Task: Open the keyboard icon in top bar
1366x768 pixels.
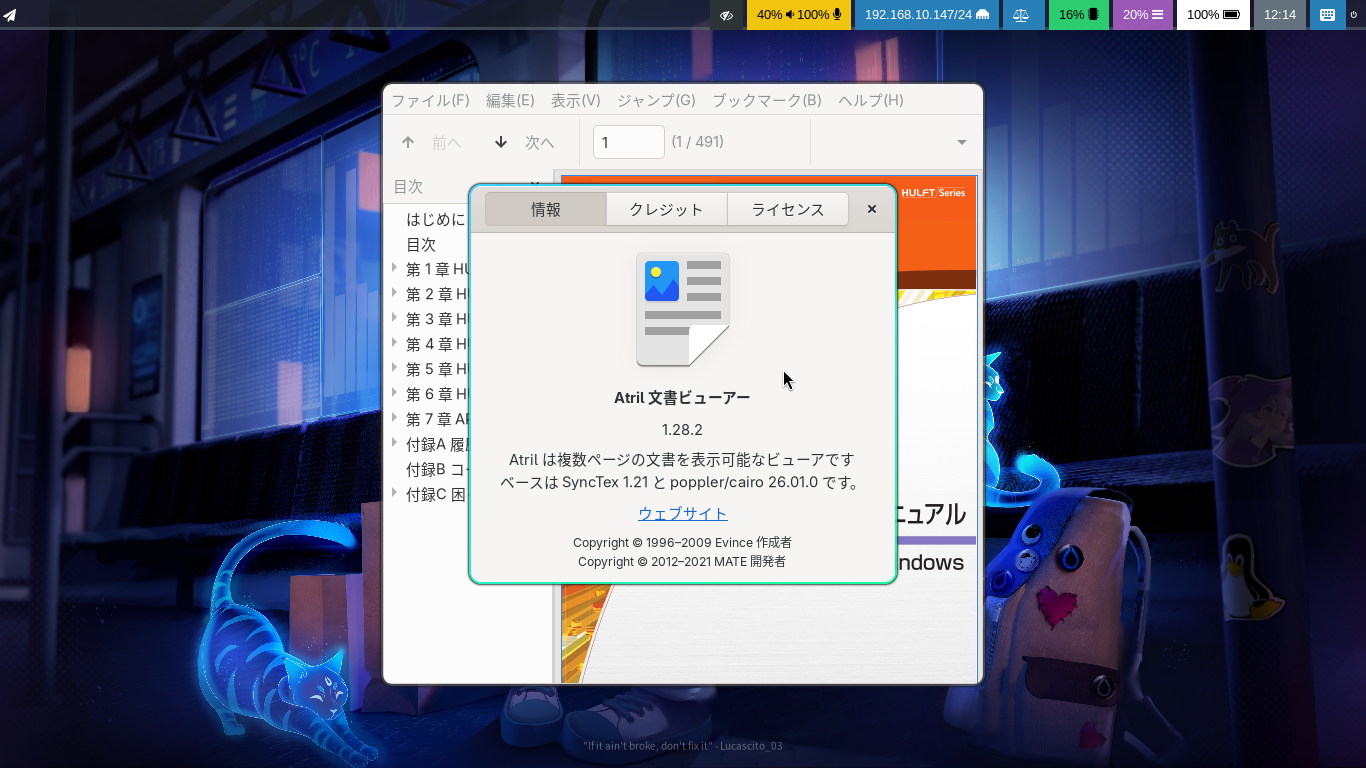Action: click(x=1327, y=15)
